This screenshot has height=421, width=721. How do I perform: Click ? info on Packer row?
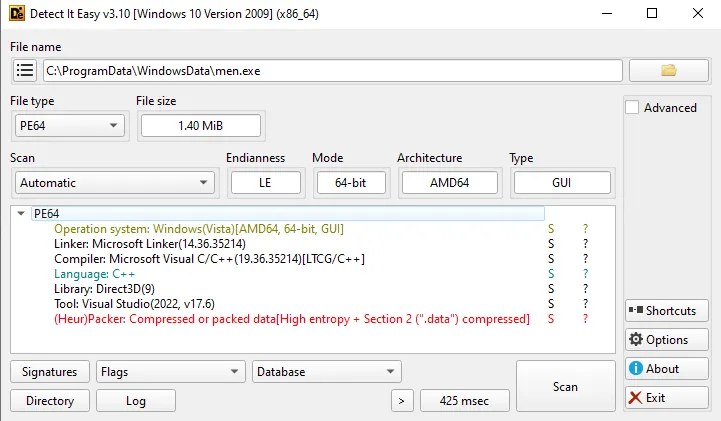pyautogui.click(x=585, y=319)
